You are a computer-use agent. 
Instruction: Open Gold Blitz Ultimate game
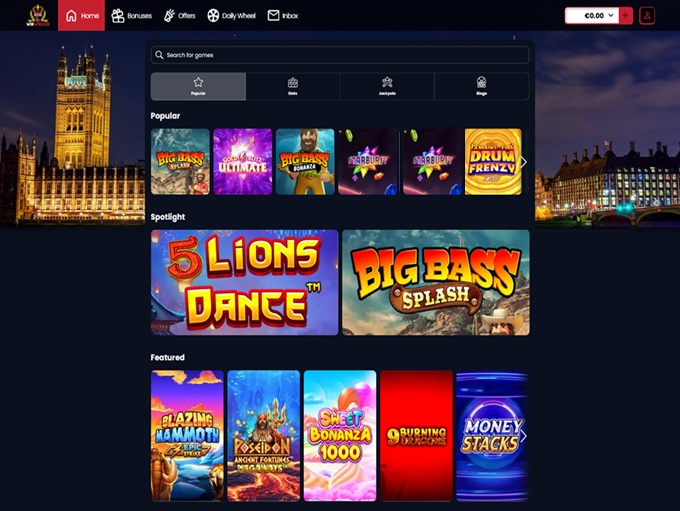(242, 161)
